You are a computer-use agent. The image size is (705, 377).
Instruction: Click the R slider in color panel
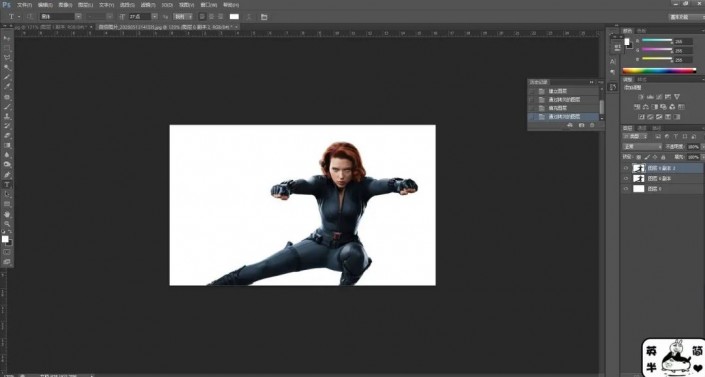[x=657, y=41]
